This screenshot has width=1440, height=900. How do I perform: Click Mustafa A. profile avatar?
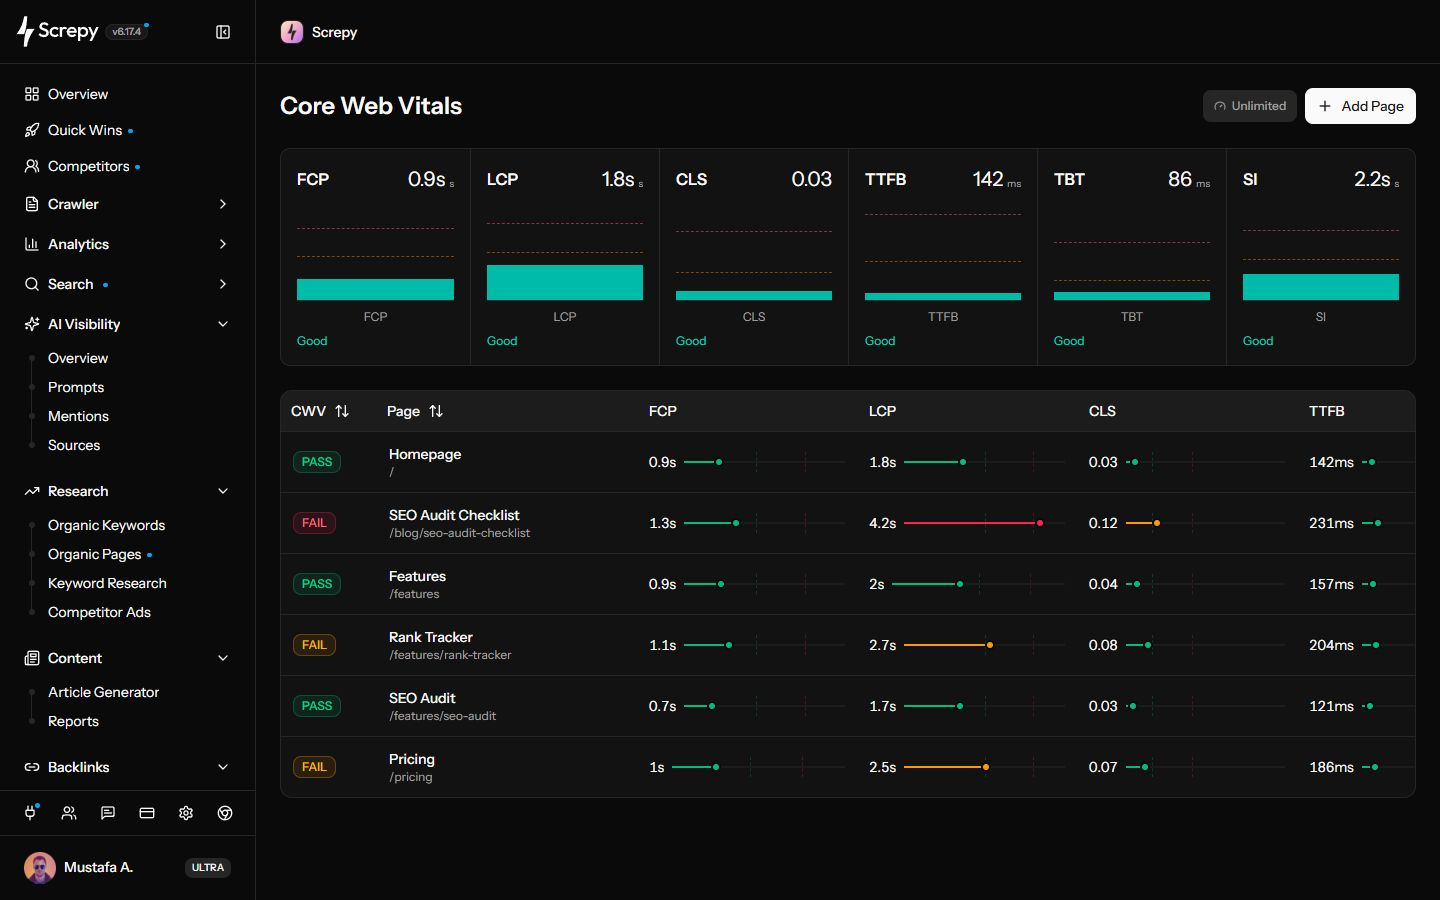pyautogui.click(x=40, y=867)
